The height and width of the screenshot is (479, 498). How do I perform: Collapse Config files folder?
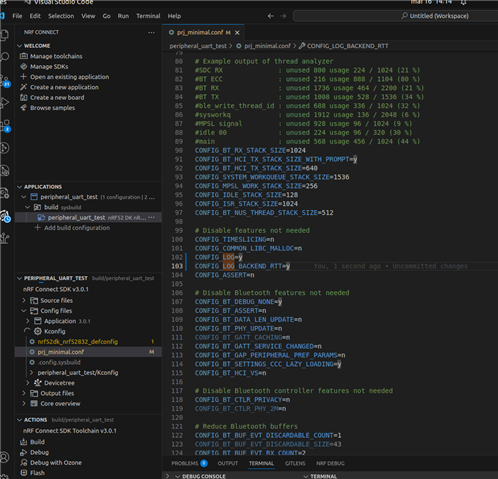(x=24, y=311)
